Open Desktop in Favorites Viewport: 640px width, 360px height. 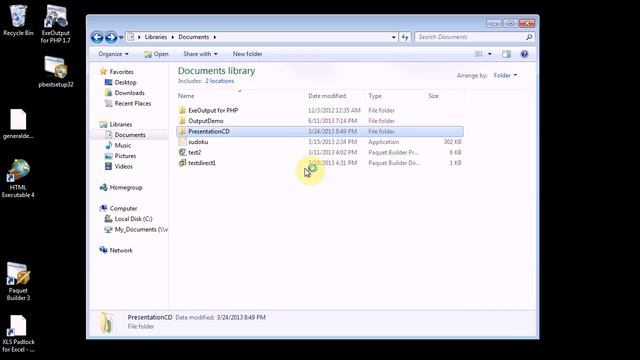[125, 82]
